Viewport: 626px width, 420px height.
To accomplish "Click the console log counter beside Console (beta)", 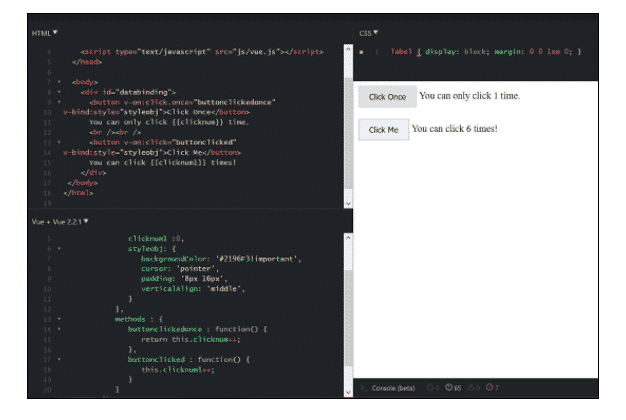I will point(433,388).
